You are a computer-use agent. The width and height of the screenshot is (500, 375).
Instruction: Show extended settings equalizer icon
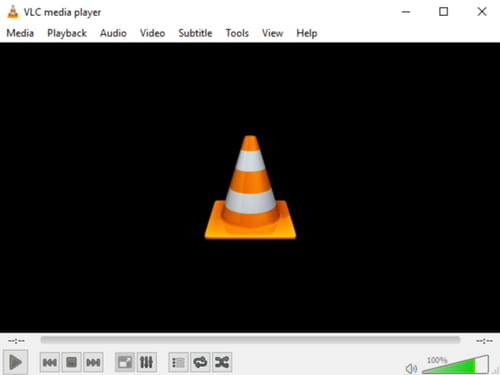pos(146,362)
